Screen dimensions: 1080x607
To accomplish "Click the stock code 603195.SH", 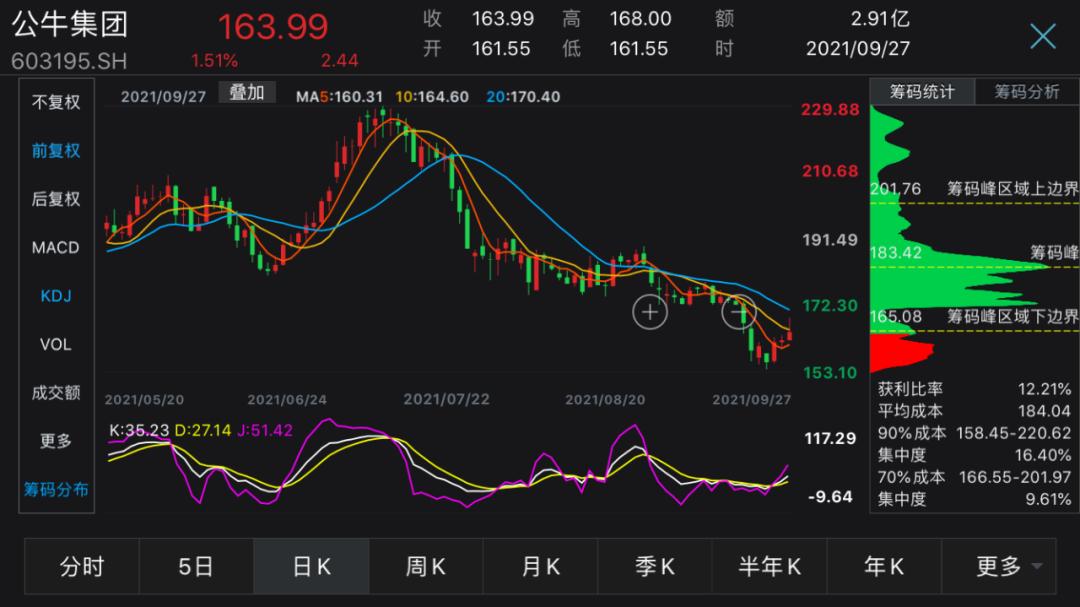I will (69, 61).
